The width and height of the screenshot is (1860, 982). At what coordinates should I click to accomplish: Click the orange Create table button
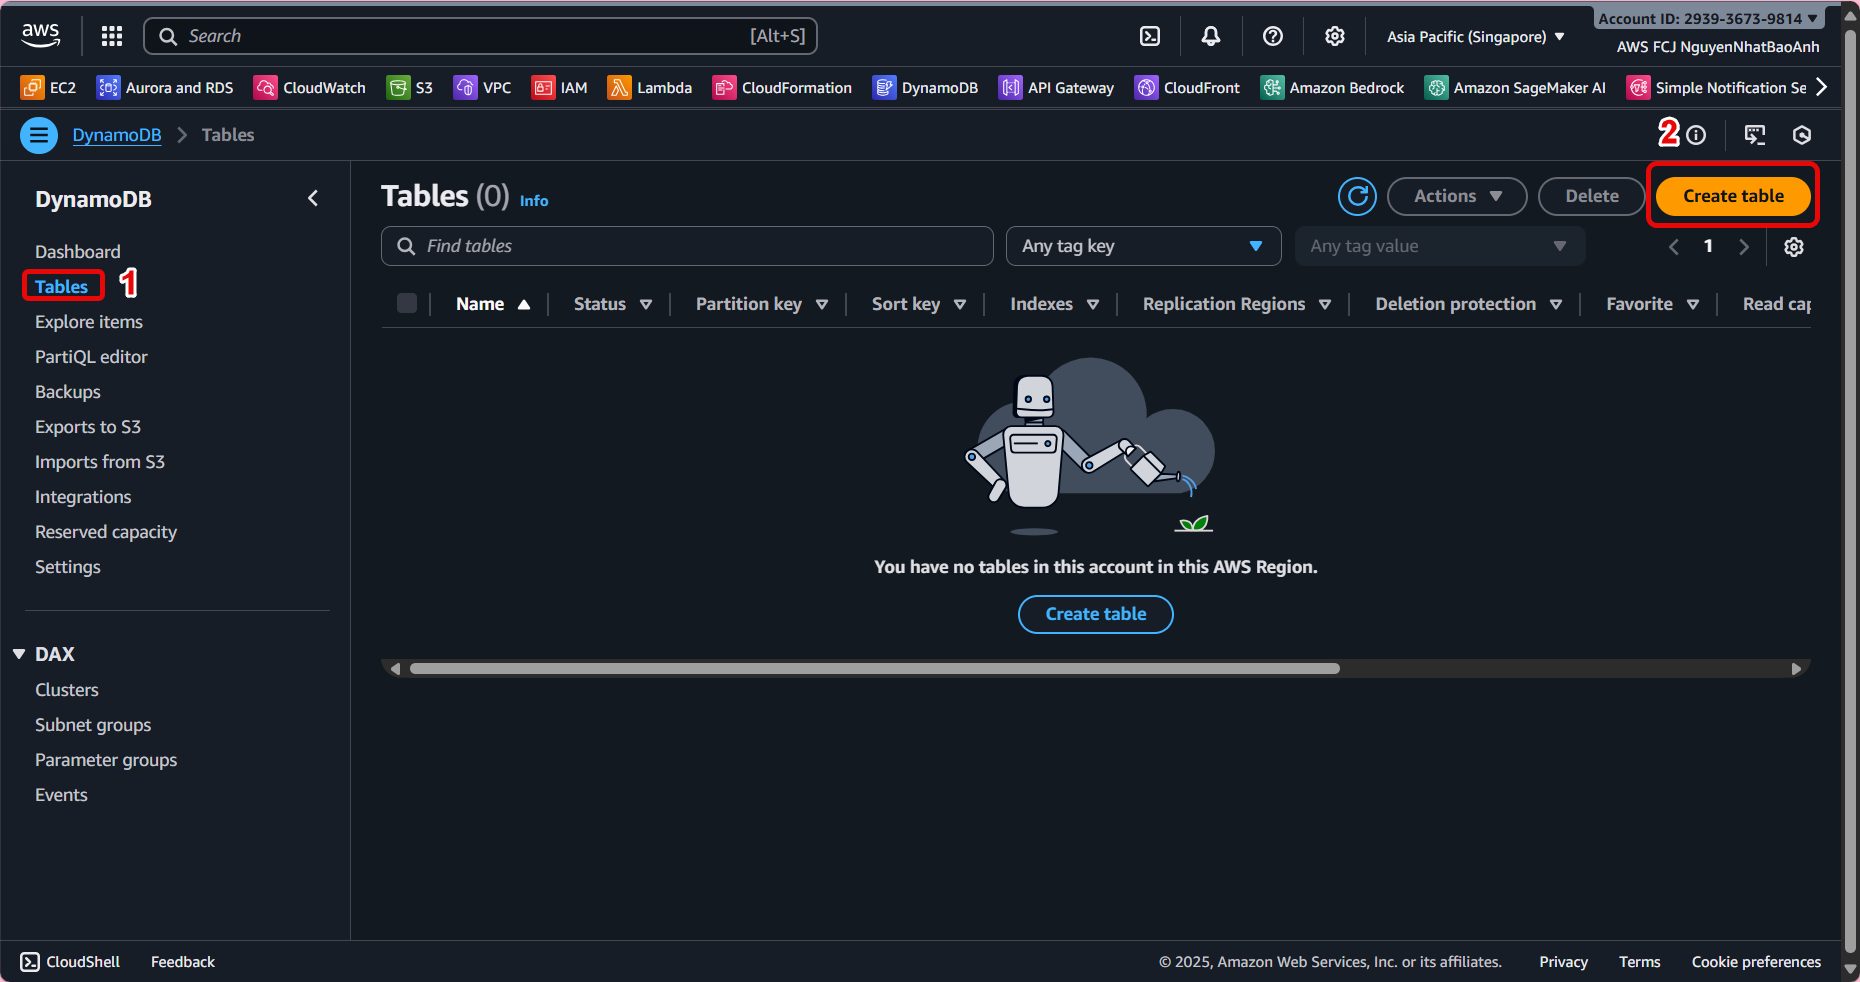1733,196
